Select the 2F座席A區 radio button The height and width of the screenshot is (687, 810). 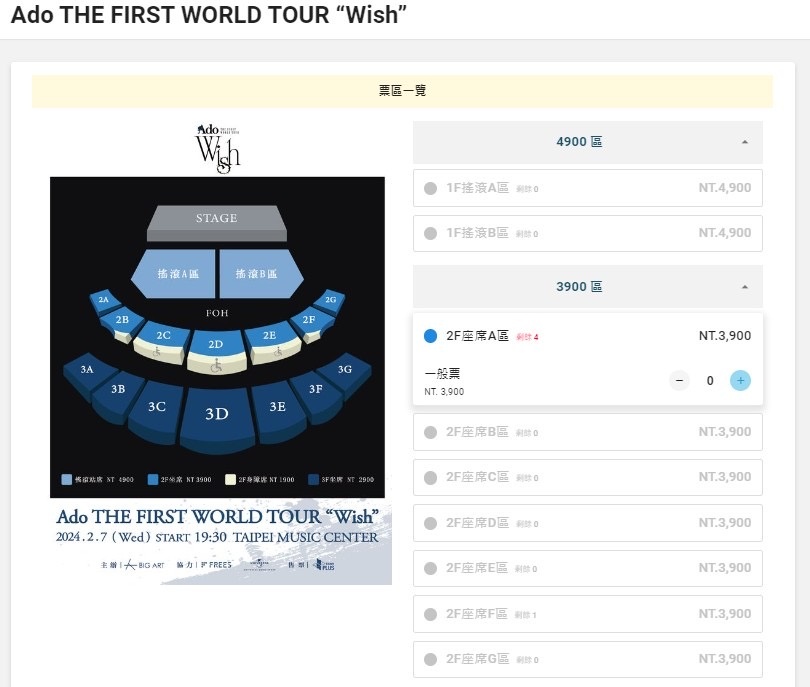pos(430,336)
